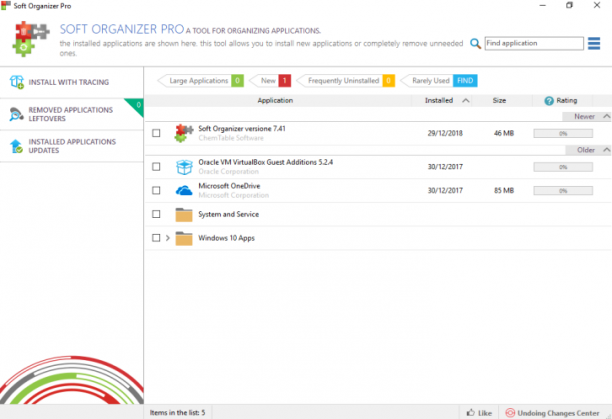Click the System and Service folder icon
Screen dimensions: 612x419
(x=184, y=214)
